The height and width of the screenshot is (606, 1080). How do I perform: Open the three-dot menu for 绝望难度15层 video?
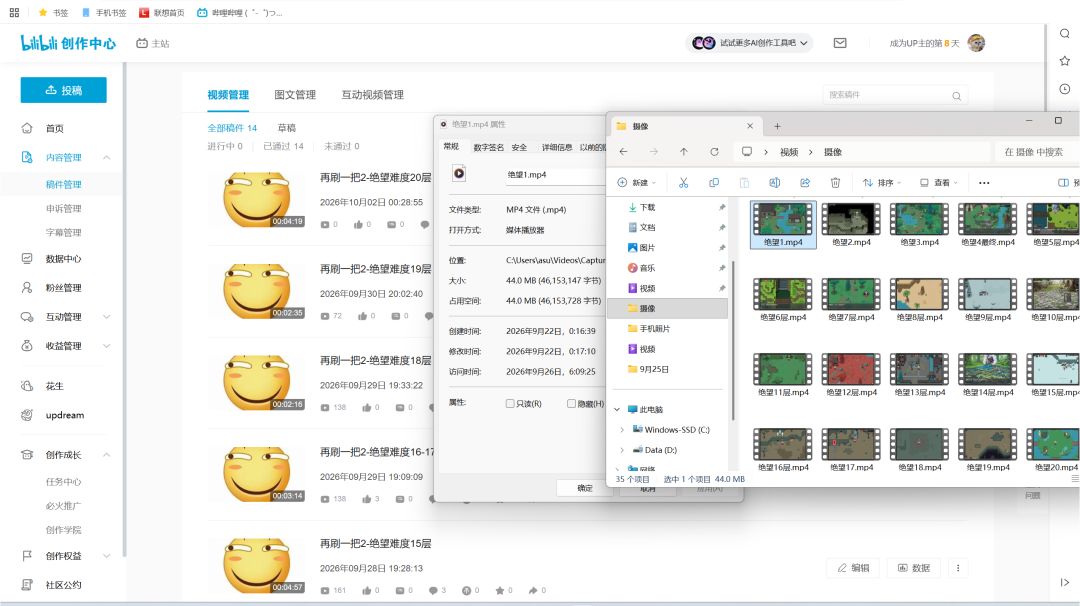957,568
